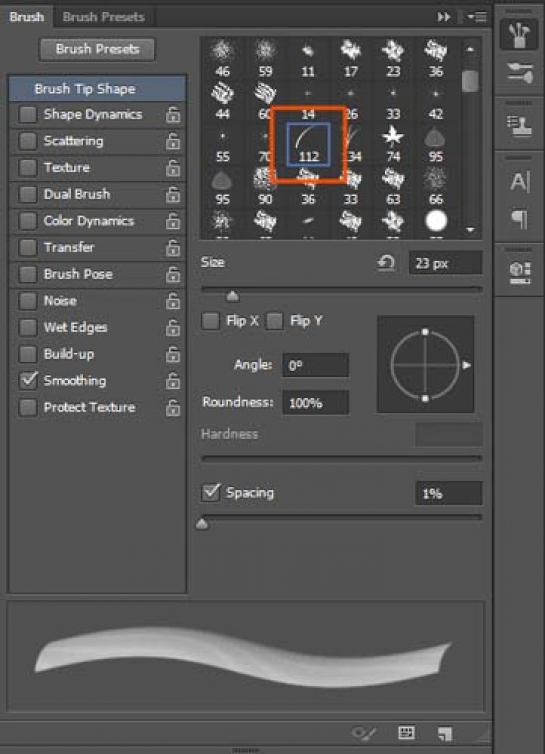Open the Brush Presets dock icon
This screenshot has height=754, width=545.
point(520,73)
